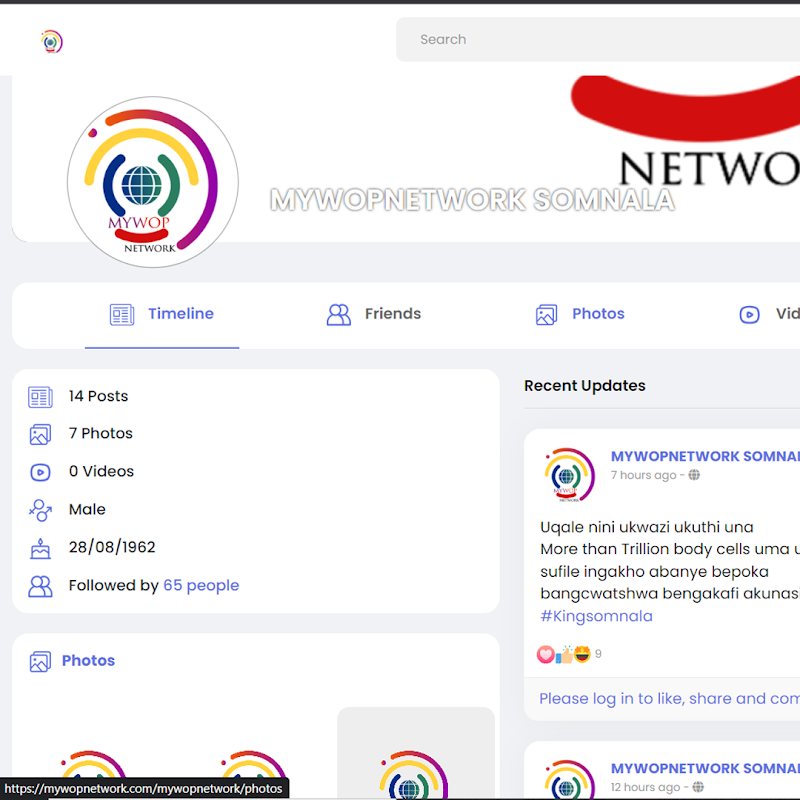800x800 pixels.
Task: Select the Timeline tab
Action: (162, 314)
